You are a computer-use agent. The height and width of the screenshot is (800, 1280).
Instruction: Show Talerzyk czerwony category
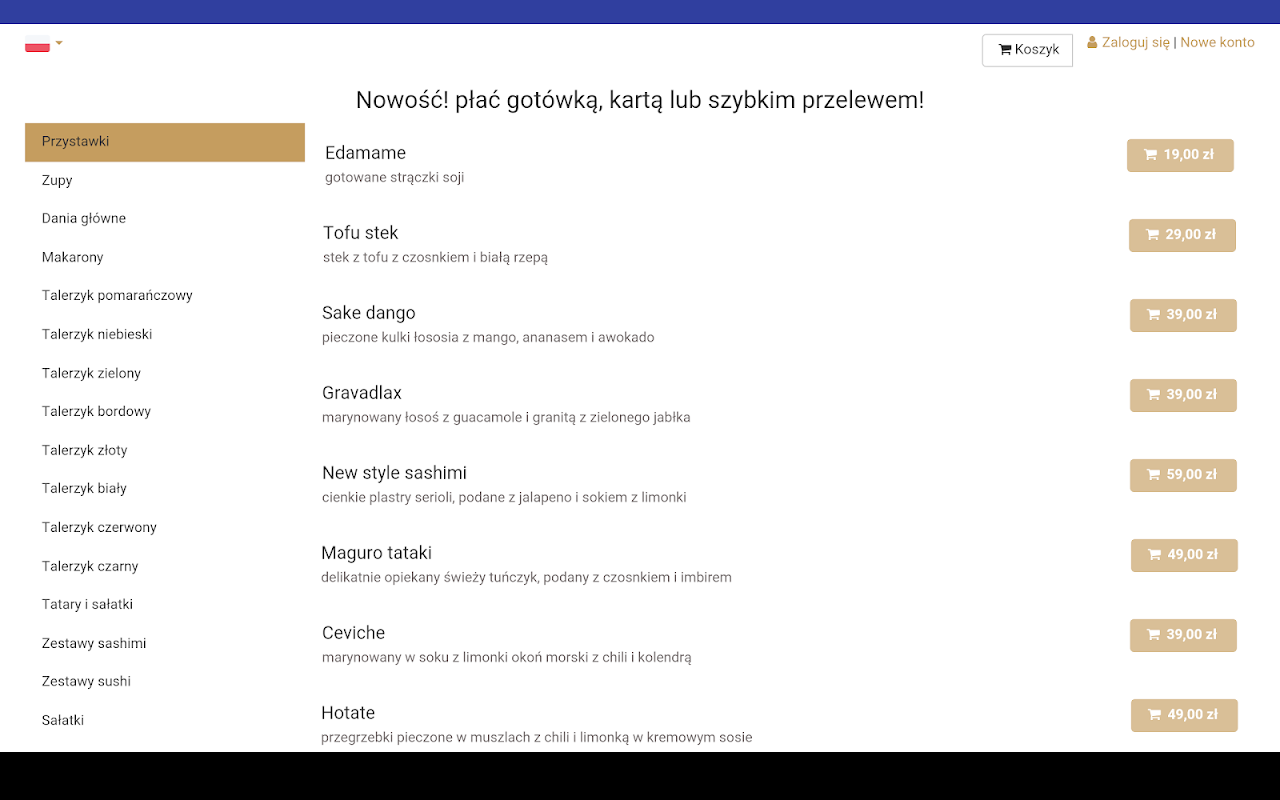pyautogui.click(x=165, y=527)
